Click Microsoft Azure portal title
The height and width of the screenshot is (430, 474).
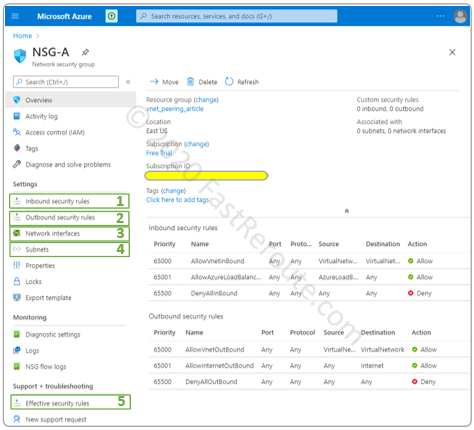(x=64, y=16)
